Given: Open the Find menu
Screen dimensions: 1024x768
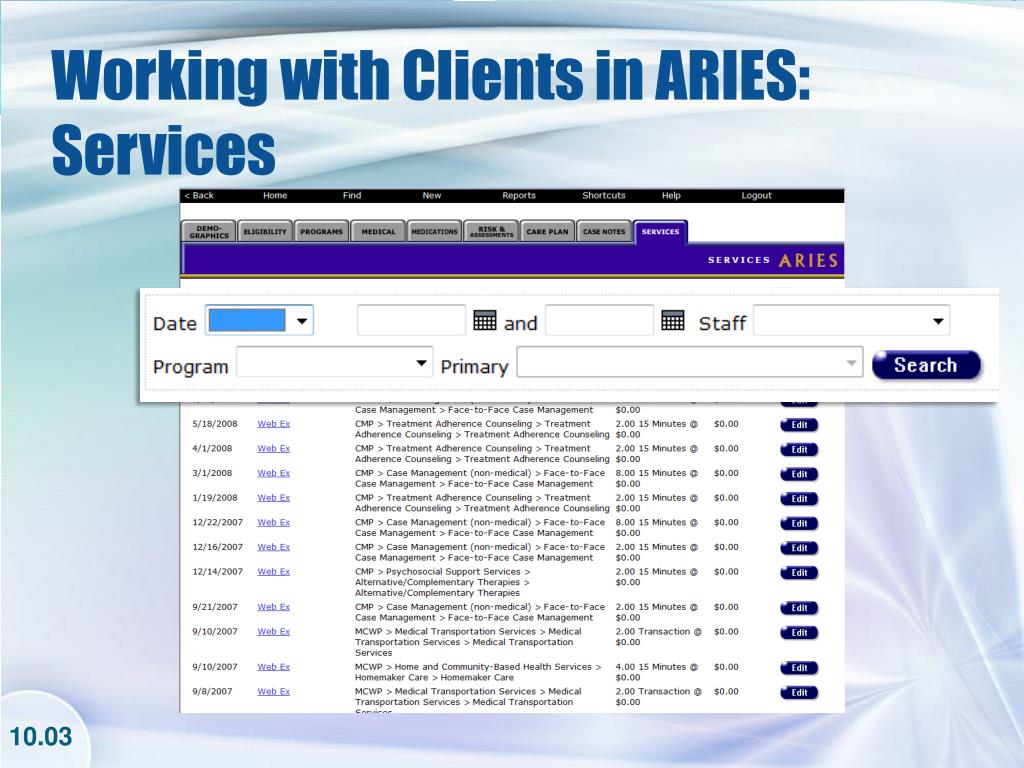Looking at the screenshot, I should coord(352,195).
